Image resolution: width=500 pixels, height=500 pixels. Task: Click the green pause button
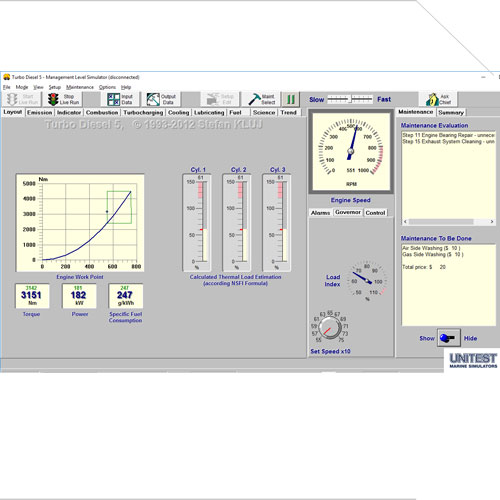[291, 99]
